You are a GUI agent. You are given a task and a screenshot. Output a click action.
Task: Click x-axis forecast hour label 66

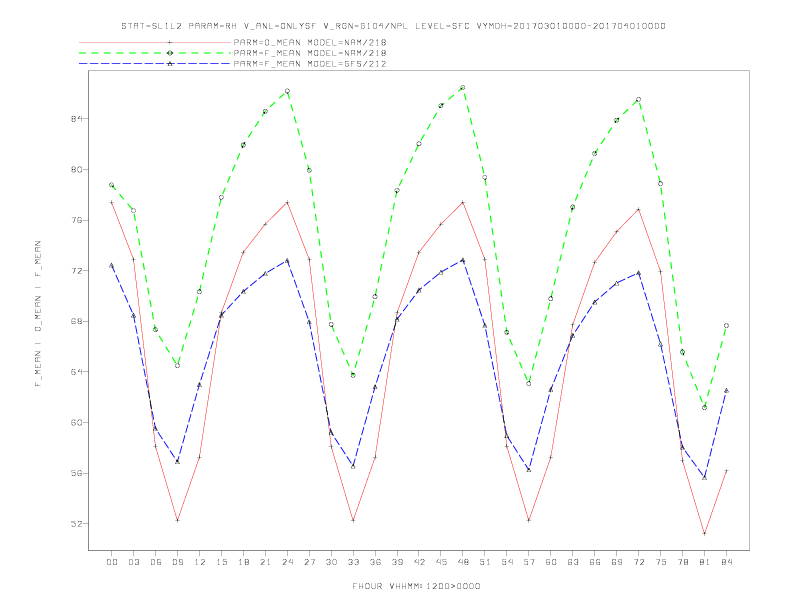pos(595,562)
